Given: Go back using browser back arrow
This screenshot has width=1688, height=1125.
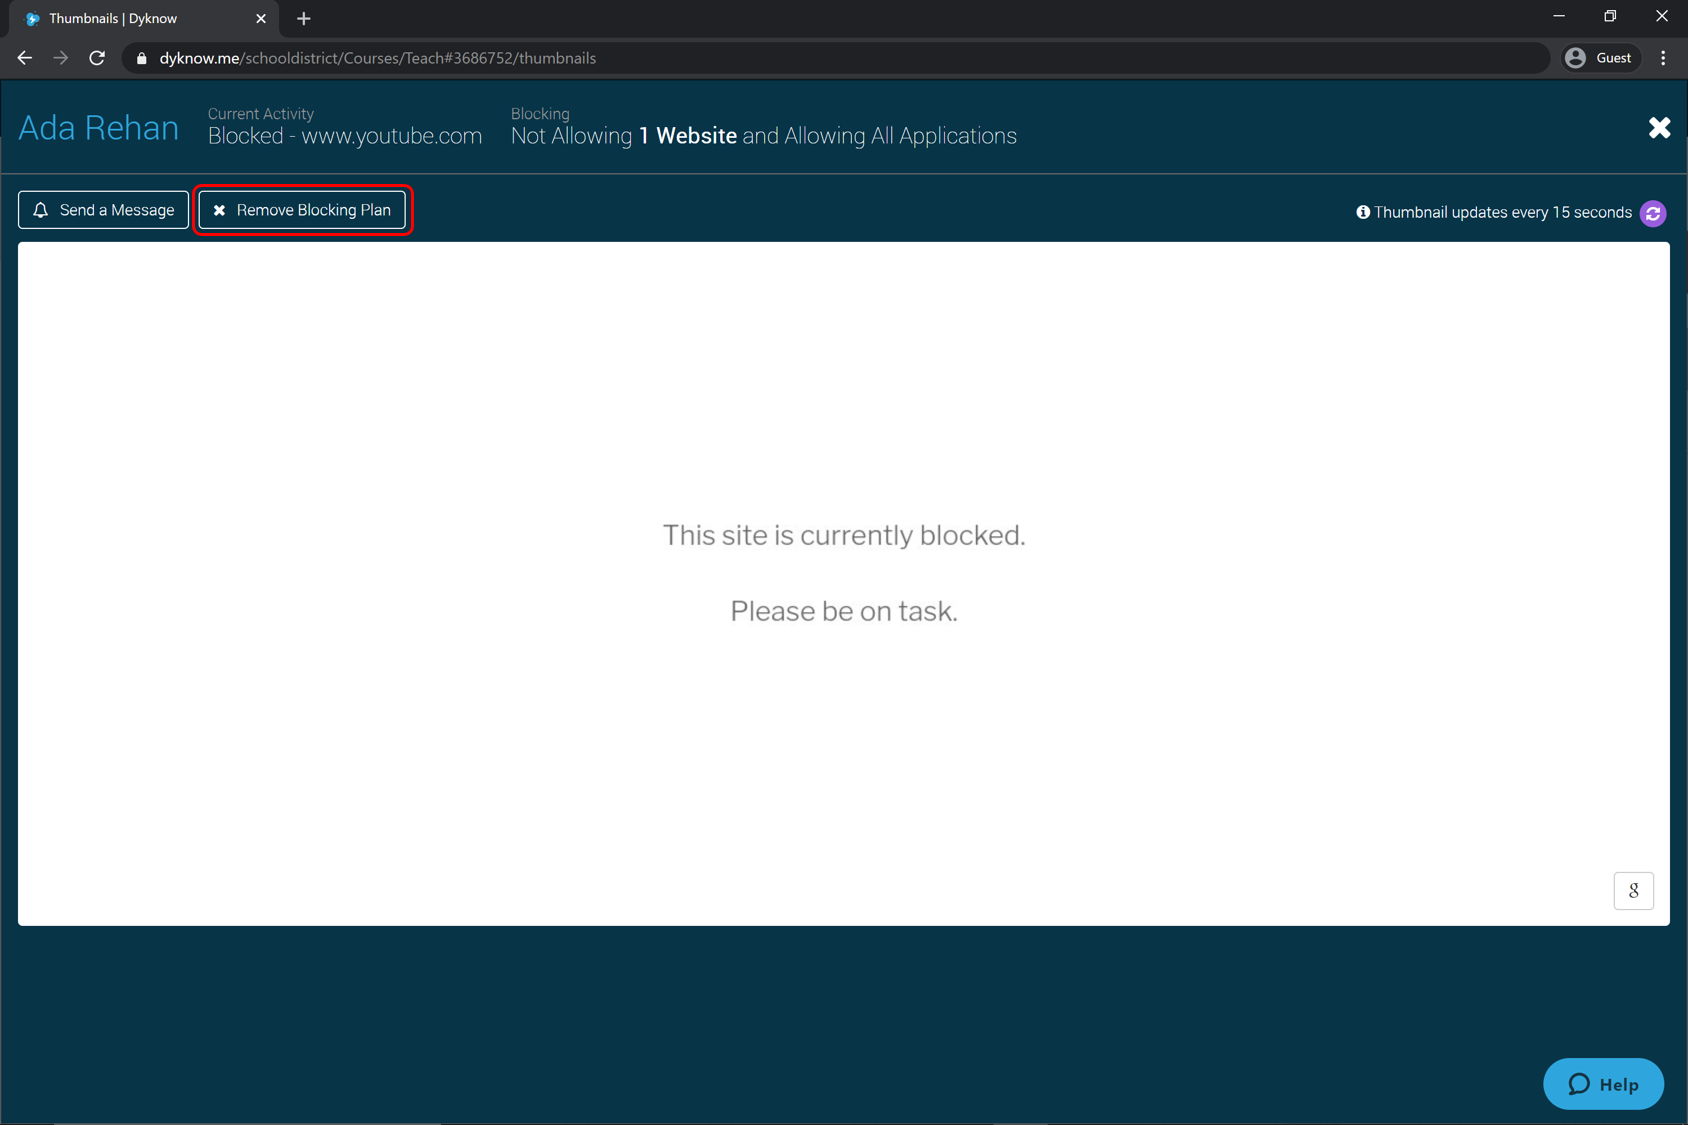Looking at the screenshot, I should (25, 58).
